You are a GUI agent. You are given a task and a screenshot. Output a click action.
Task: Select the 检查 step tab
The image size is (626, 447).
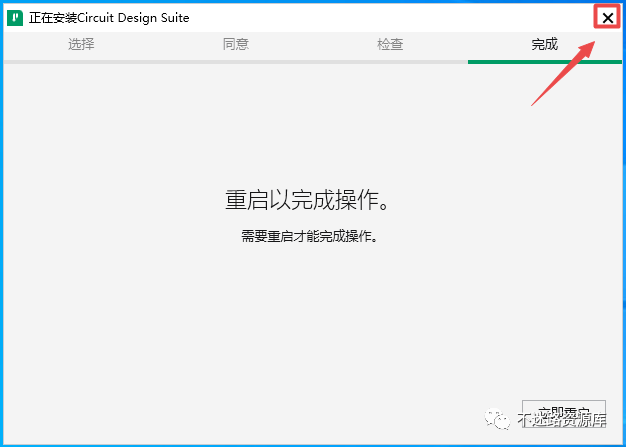(x=390, y=44)
